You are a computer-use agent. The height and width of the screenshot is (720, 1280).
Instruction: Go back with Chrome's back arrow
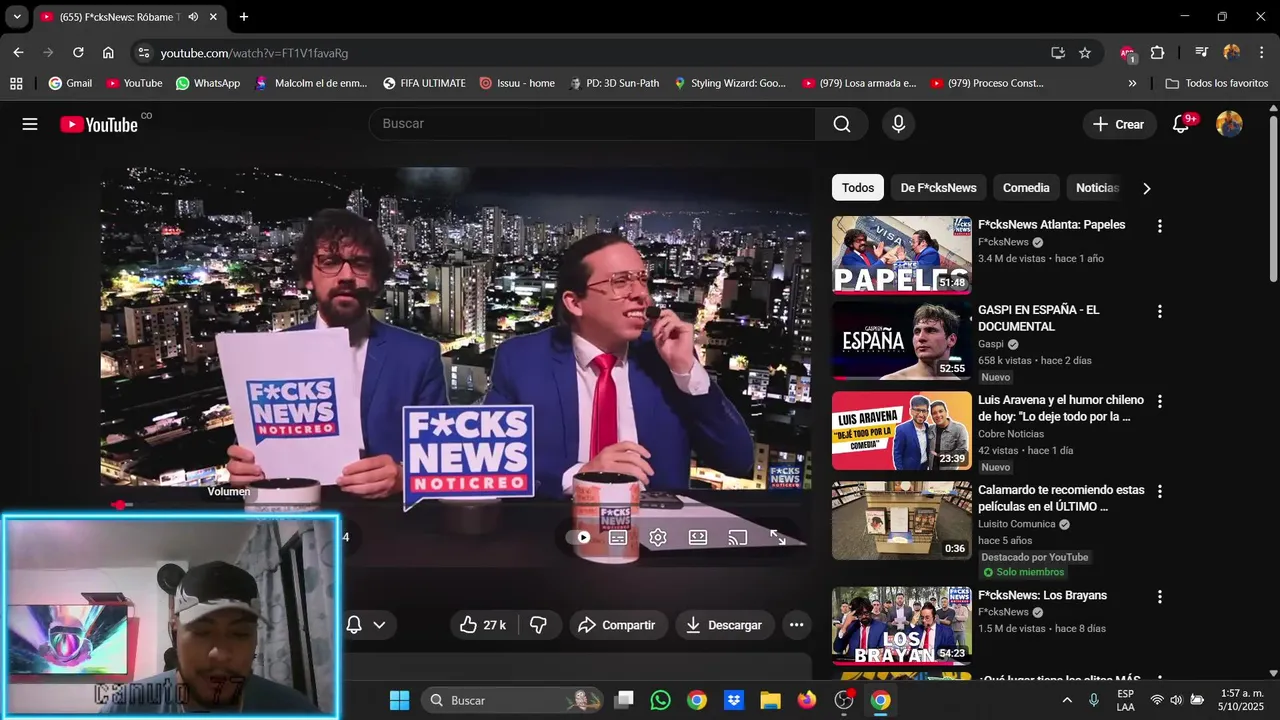pyautogui.click(x=18, y=53)
